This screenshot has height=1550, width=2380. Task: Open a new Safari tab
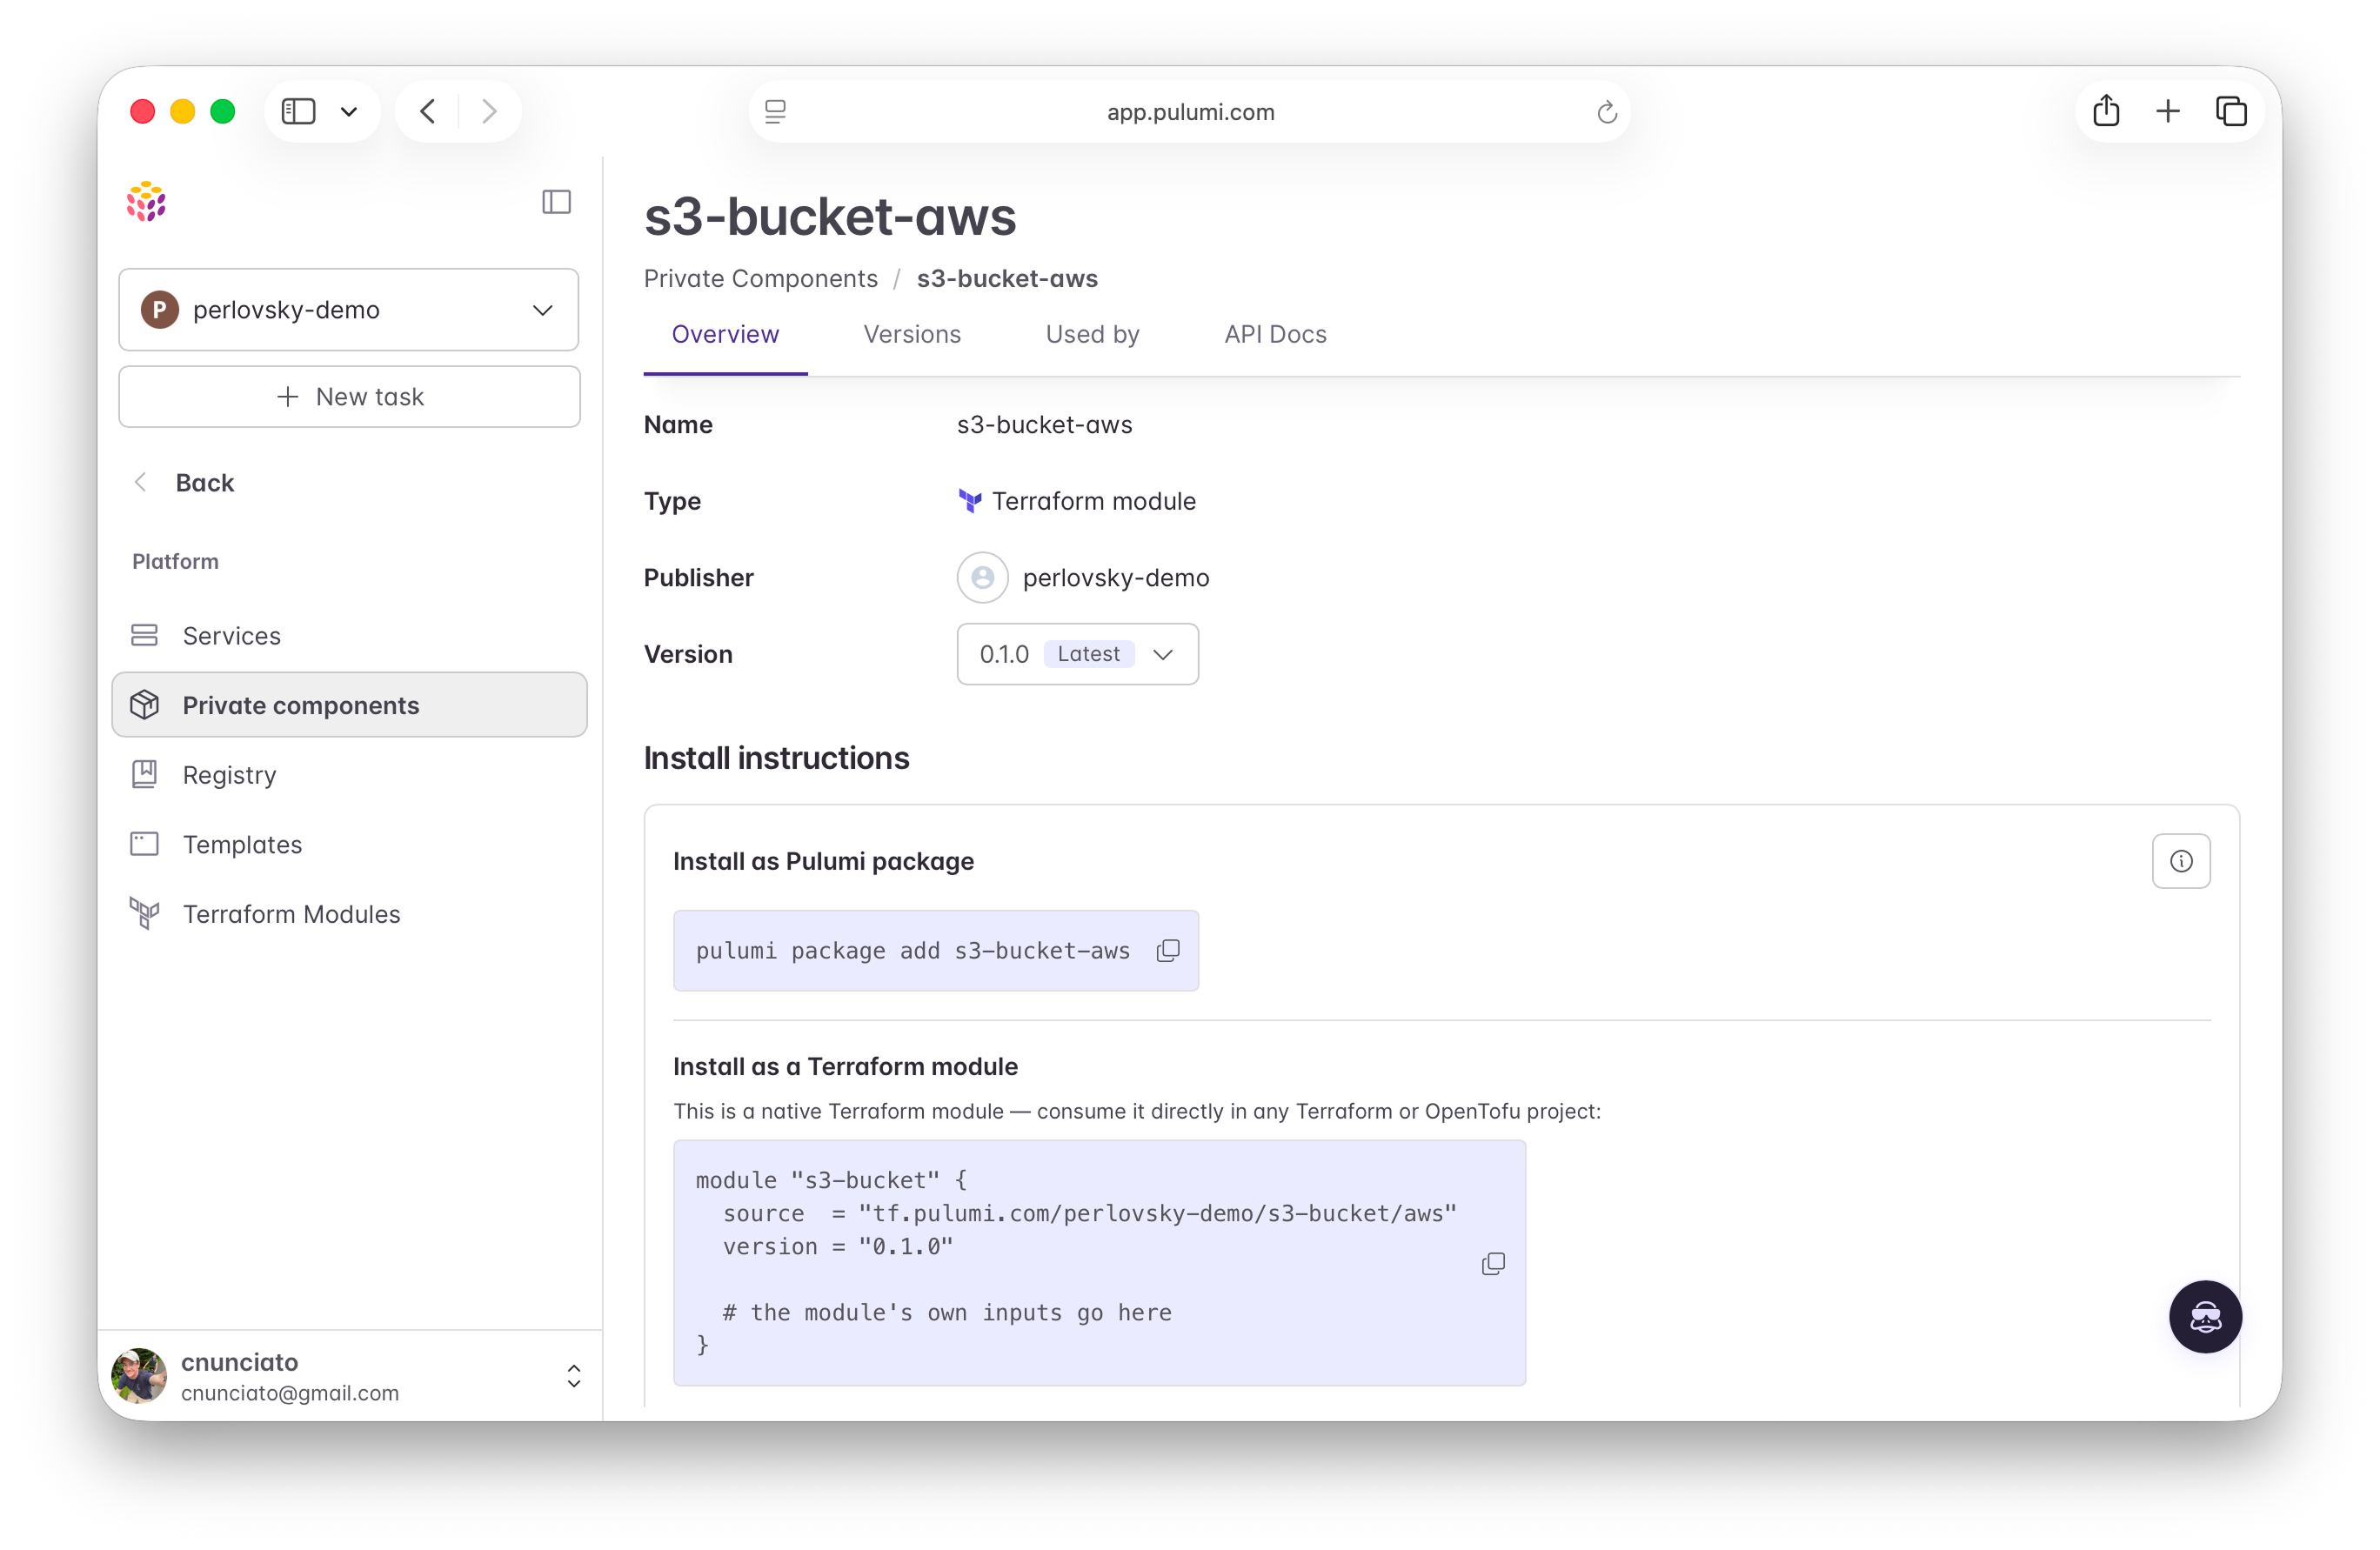coord(2167,111)
